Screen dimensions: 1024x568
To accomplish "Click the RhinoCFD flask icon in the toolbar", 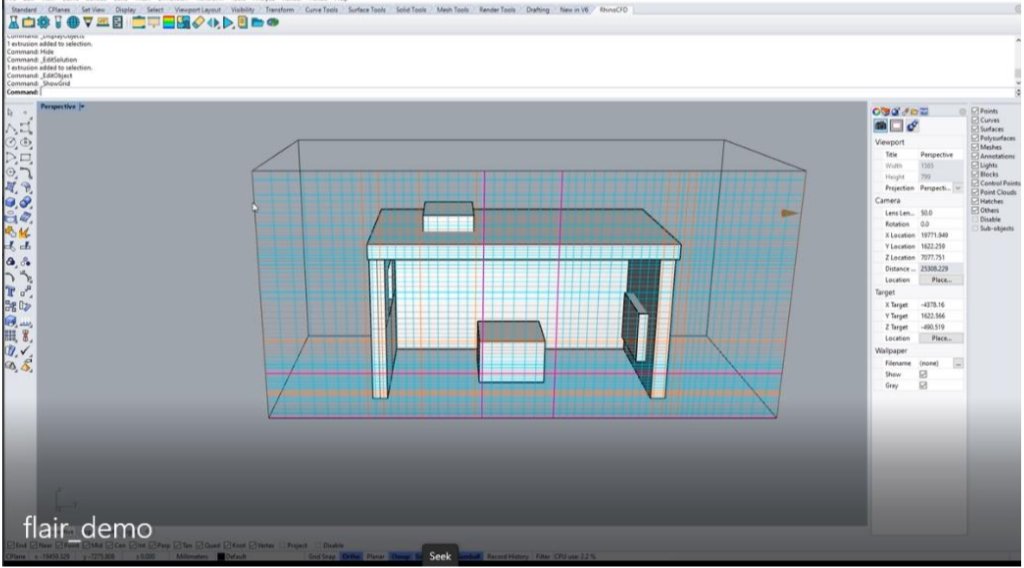I will pyautogui.click(x=13, y=22).
